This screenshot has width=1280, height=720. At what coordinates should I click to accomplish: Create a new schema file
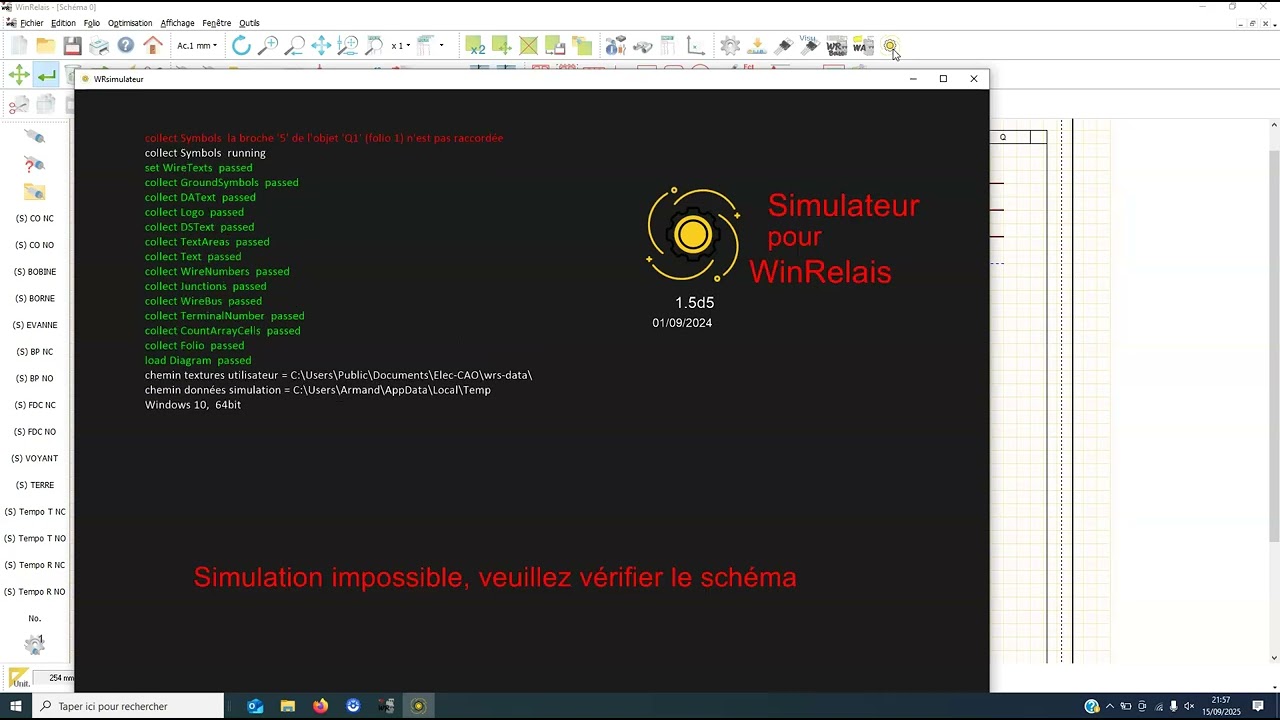19,46
